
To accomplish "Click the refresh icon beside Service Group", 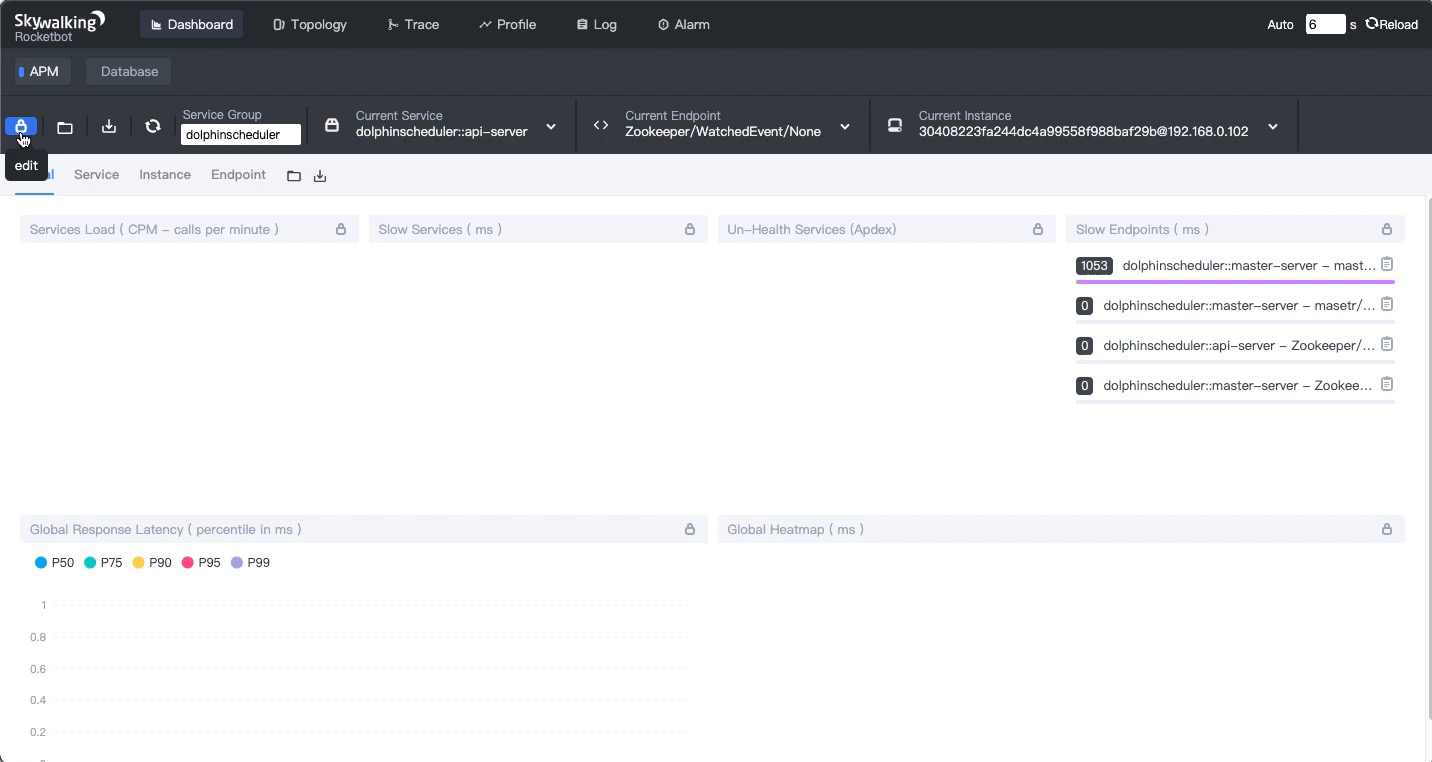I will coord(153,126).
